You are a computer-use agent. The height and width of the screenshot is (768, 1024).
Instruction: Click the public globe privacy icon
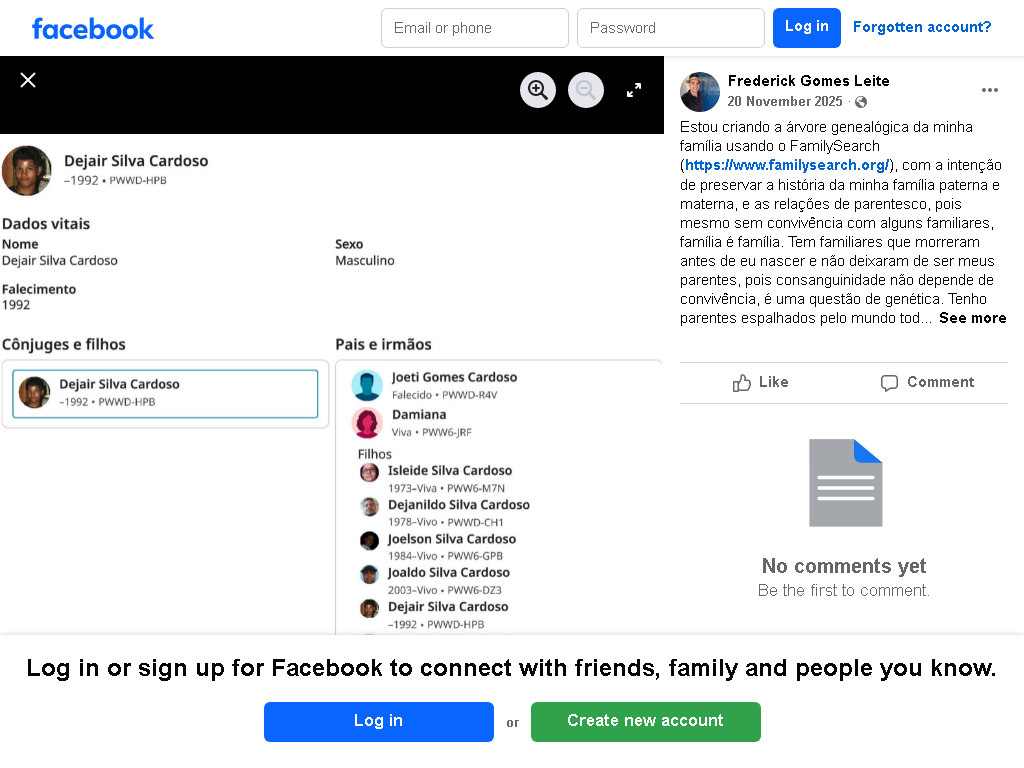click(x=861, y=102)
